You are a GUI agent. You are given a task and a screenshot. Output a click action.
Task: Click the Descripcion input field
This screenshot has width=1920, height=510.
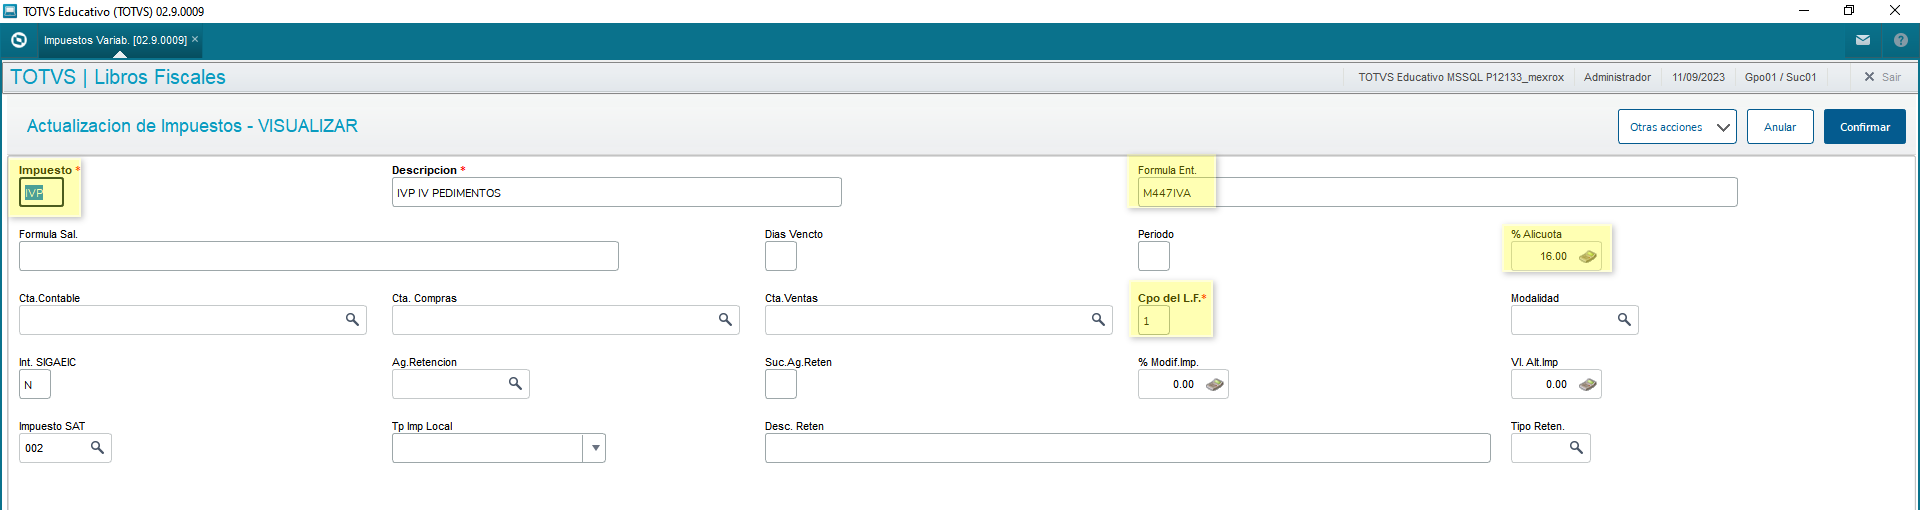[x=617, y=193]
